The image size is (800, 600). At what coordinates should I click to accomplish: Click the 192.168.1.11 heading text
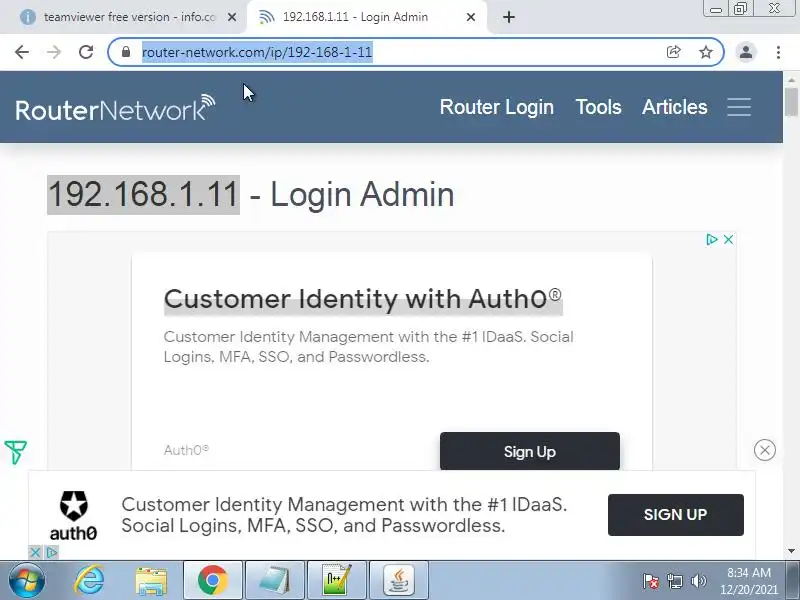[143, 194]
